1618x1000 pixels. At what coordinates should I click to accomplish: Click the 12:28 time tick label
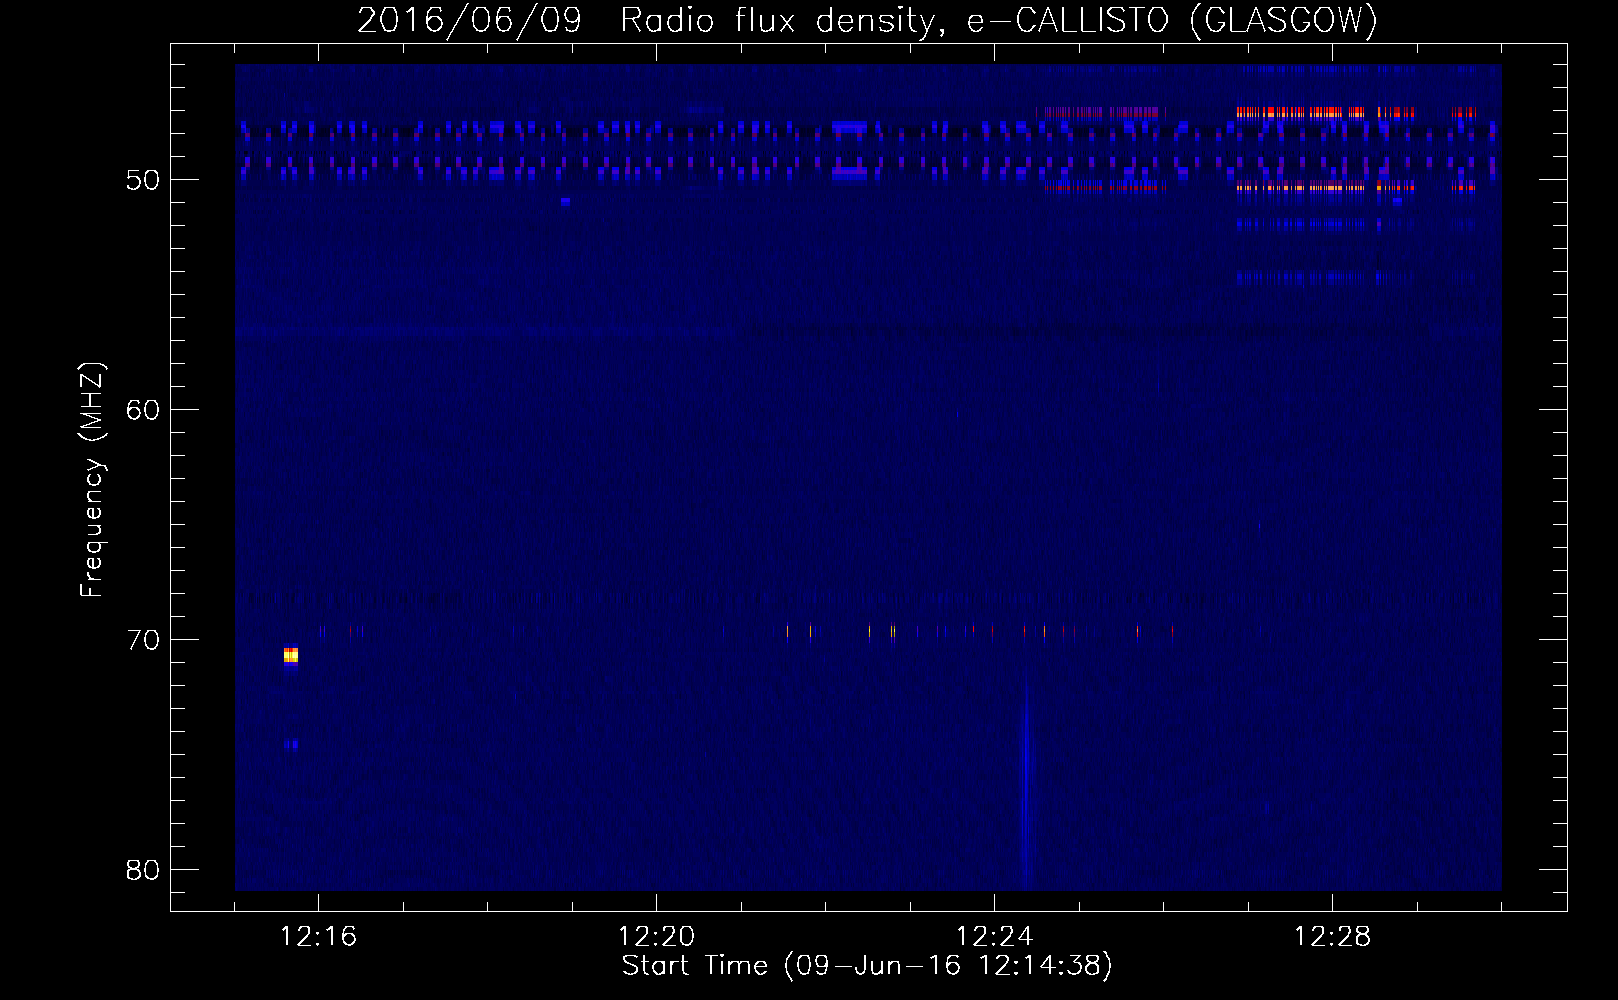(x=1332, y=937)
